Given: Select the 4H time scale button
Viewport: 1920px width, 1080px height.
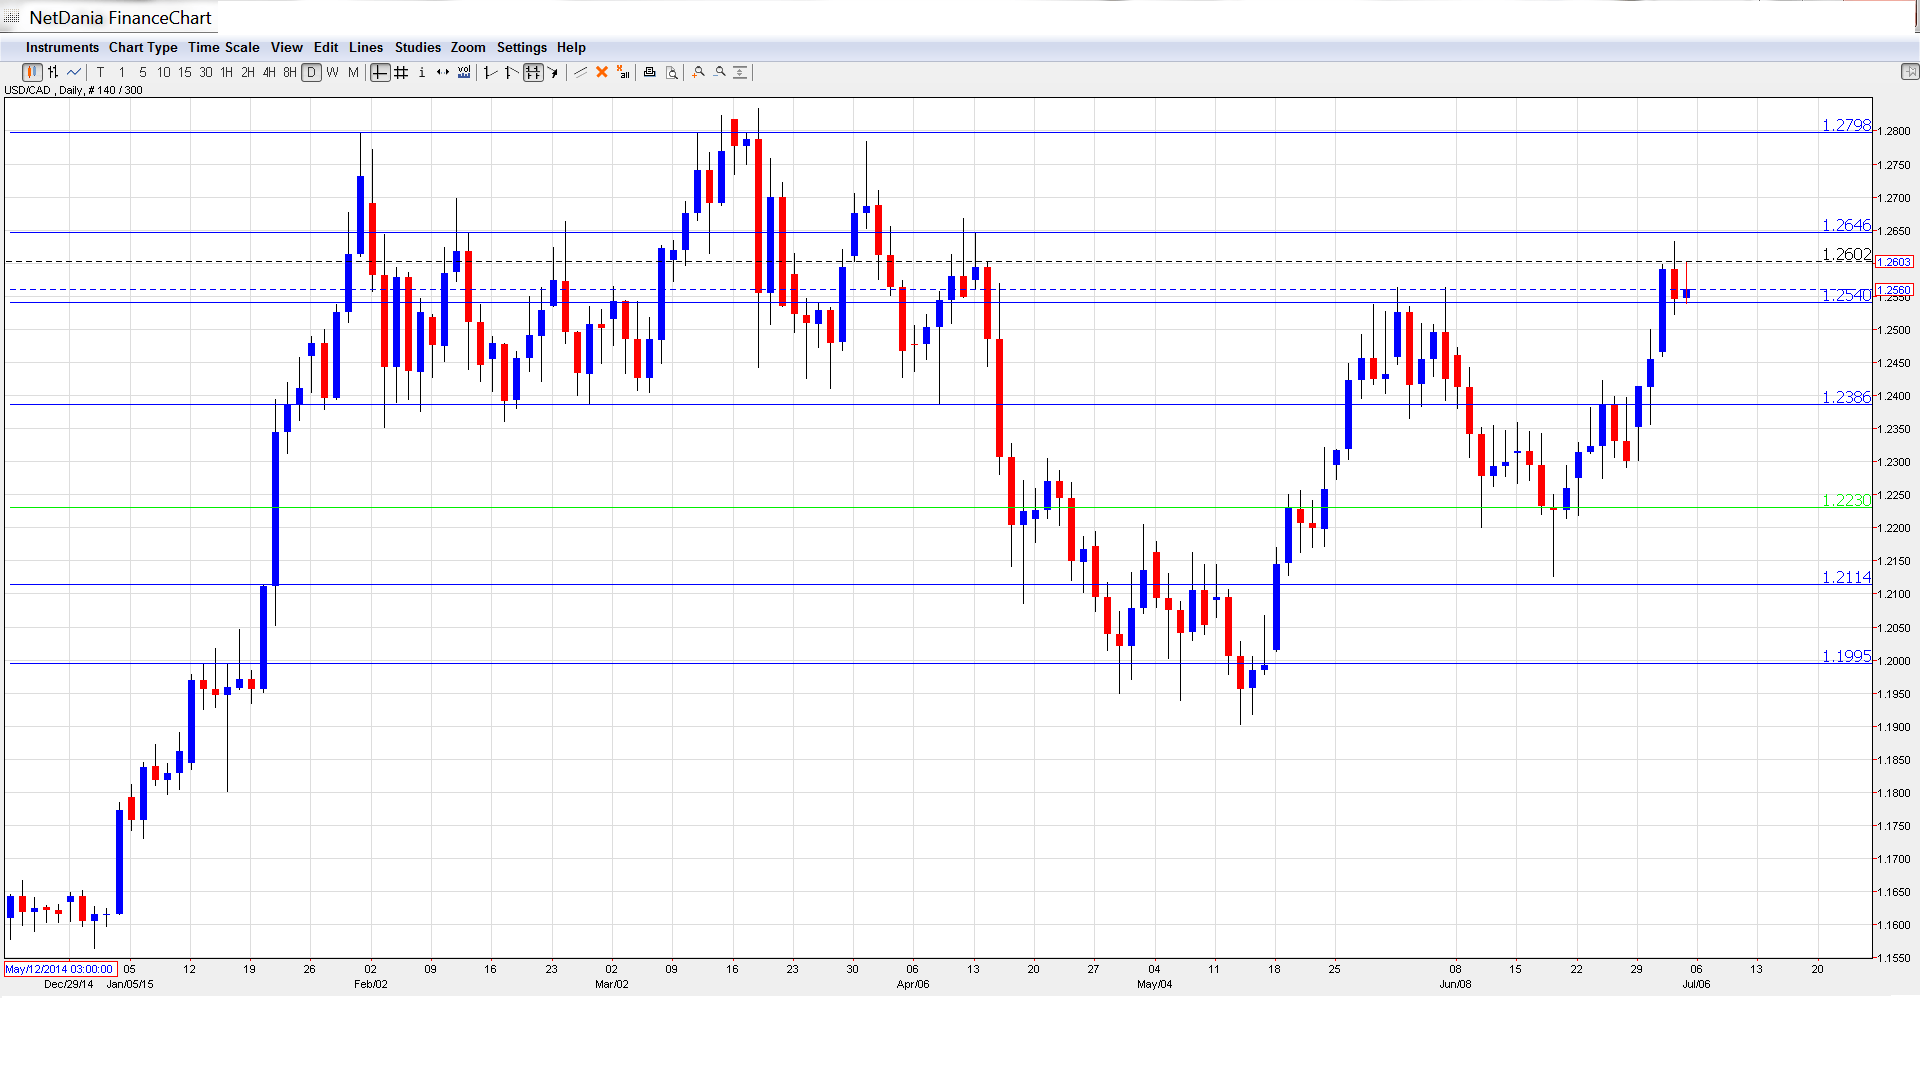Looking at the screenshot, I should [269, 72].
